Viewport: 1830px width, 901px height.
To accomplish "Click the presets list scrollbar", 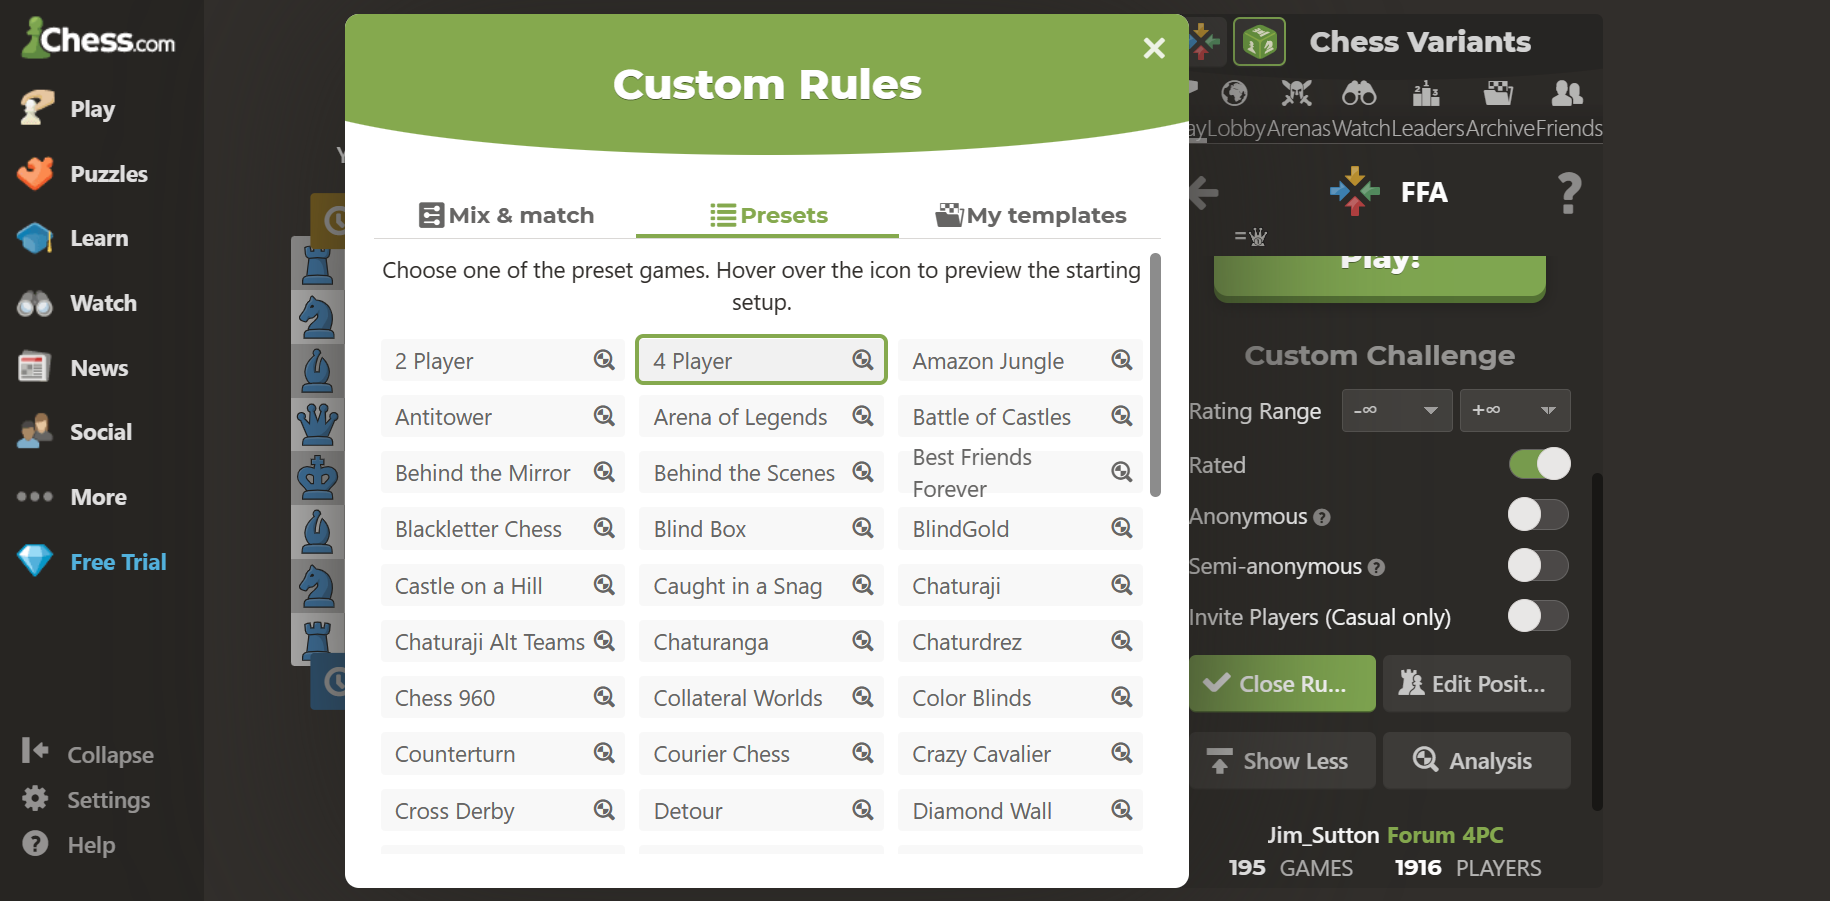I will tap(1155, 375).
